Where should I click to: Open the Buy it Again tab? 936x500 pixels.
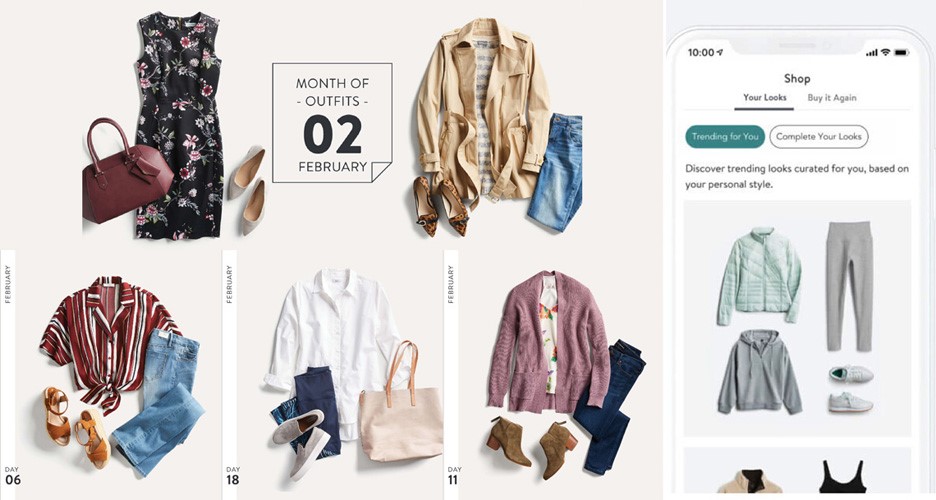point(832,98)
